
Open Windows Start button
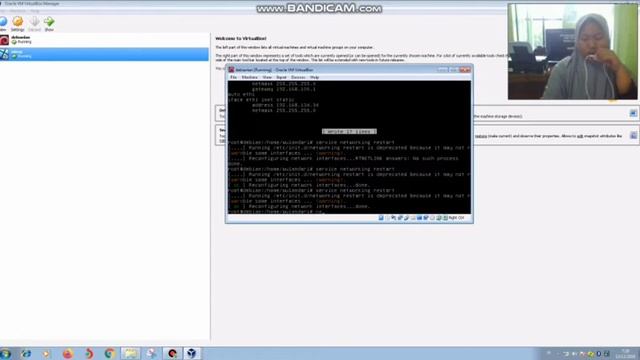5,353
